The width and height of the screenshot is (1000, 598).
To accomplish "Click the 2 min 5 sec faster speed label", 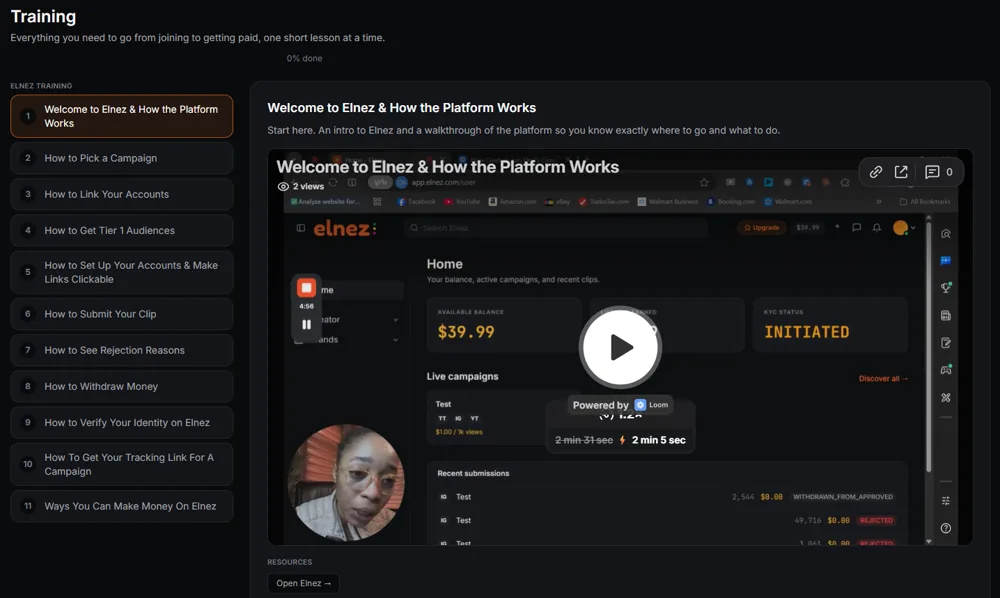I will pos(659,440).
